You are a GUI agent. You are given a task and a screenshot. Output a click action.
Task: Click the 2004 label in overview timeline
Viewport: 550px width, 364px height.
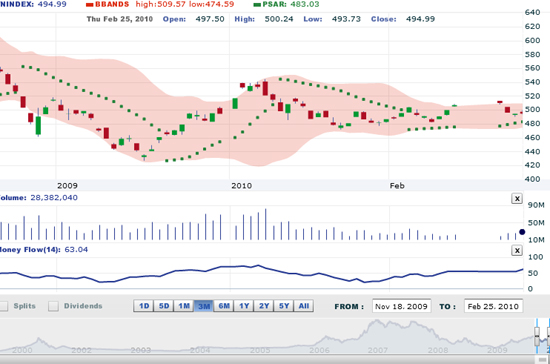200,350
